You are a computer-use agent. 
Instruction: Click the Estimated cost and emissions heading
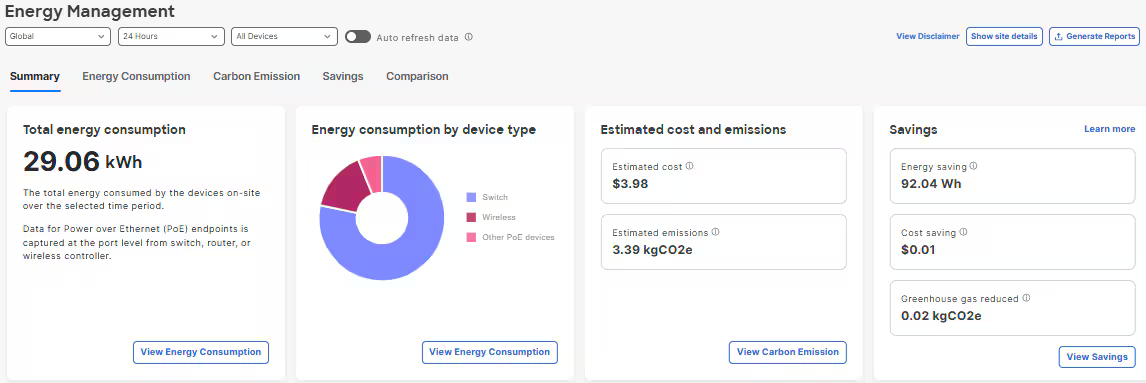tap(693, 129)
